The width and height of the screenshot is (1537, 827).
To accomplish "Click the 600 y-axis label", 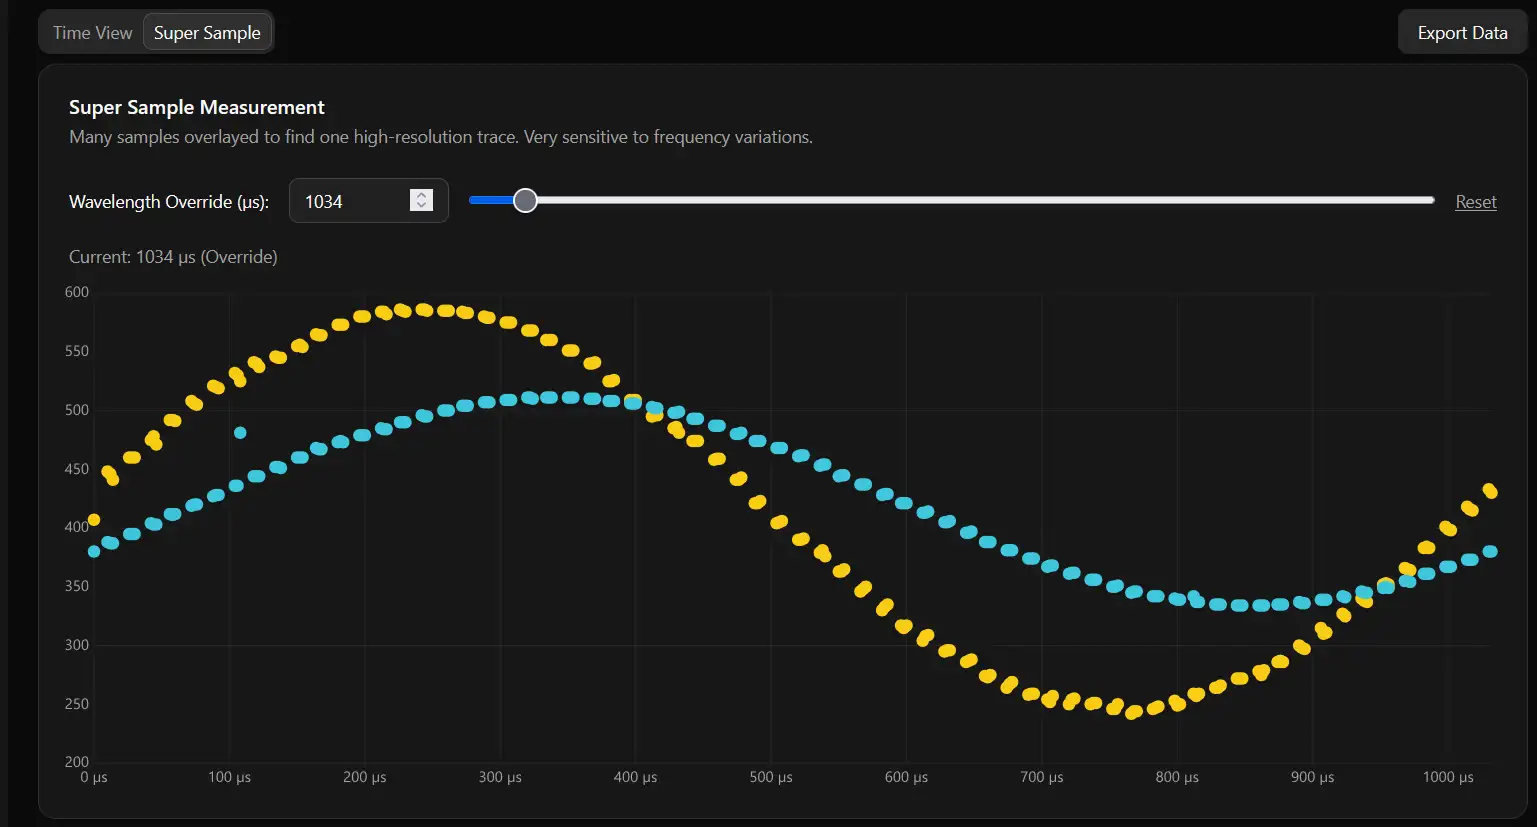I will (x=77, y=292).
